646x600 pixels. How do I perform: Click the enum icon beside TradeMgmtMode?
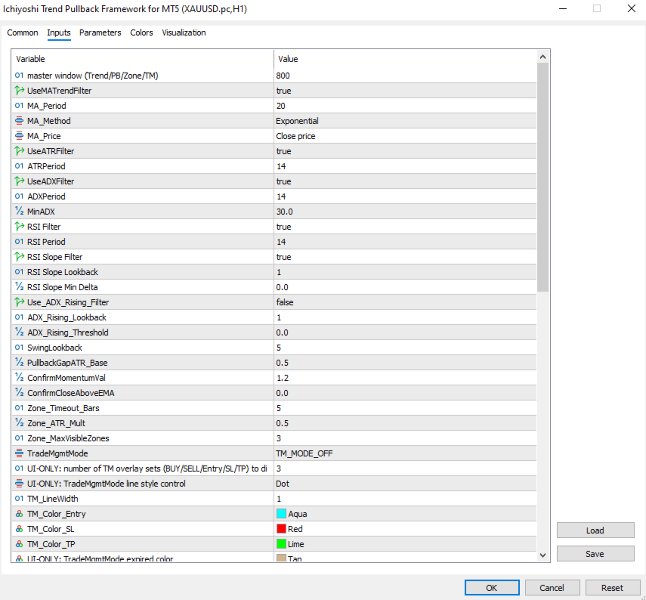coord(19,453)
